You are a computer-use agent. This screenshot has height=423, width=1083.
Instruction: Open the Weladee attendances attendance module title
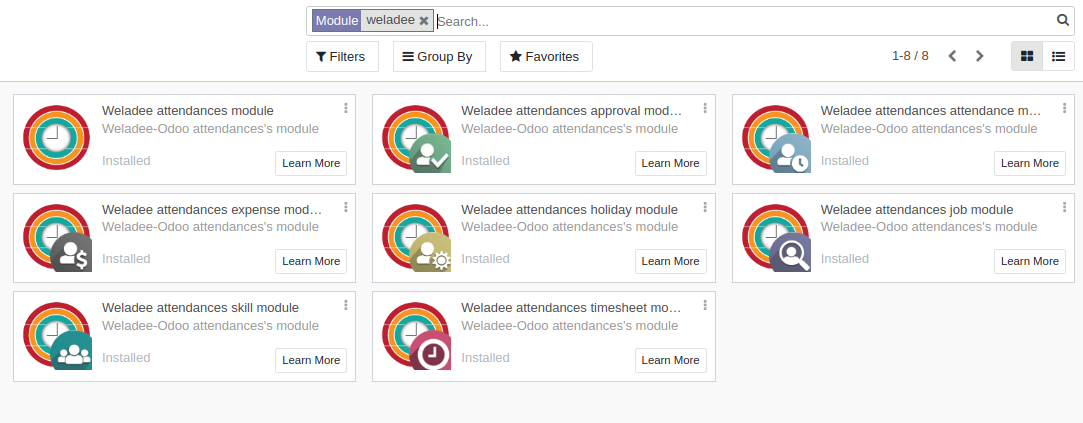930,111
